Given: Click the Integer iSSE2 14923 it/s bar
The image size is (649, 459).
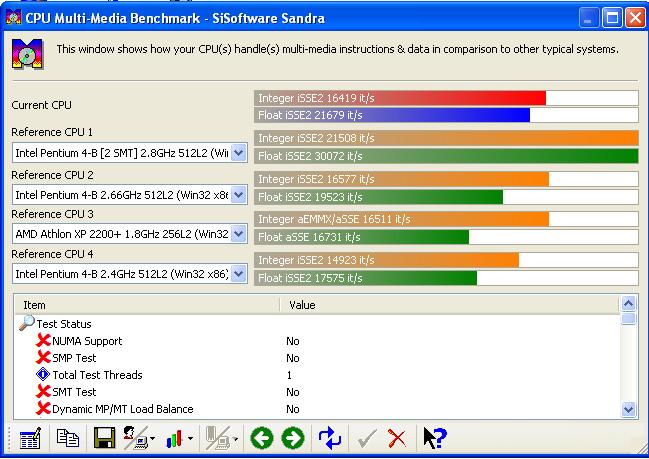Looking at the screenshot, I should tap(446, 260).
